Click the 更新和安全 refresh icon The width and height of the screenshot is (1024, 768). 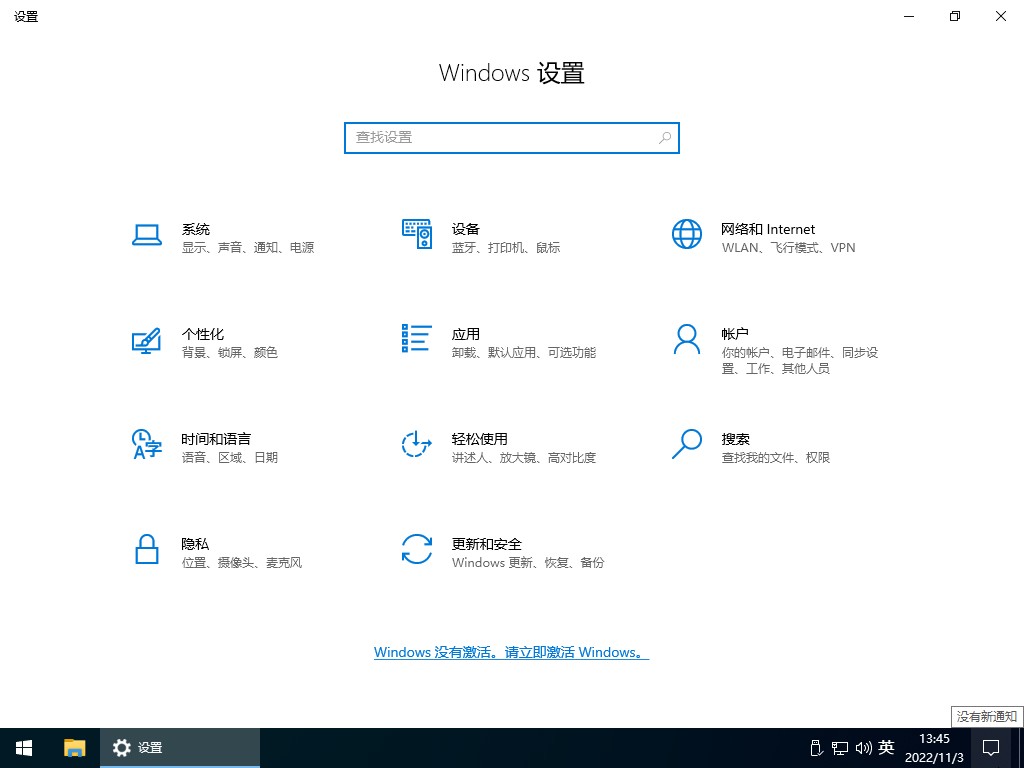(x=417, y=550)
